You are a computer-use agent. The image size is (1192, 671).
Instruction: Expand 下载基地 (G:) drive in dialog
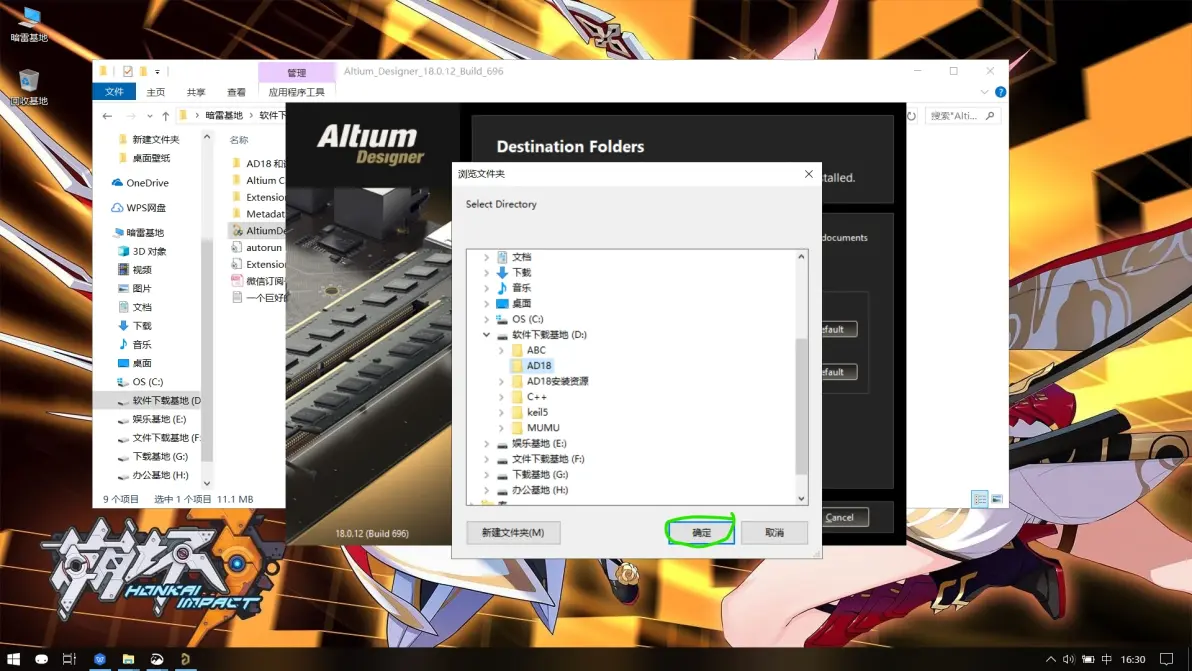coord(486,474)
